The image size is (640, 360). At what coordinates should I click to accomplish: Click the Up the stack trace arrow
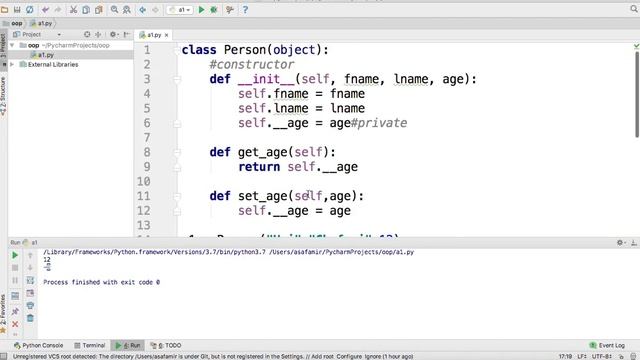coord(30,256)
